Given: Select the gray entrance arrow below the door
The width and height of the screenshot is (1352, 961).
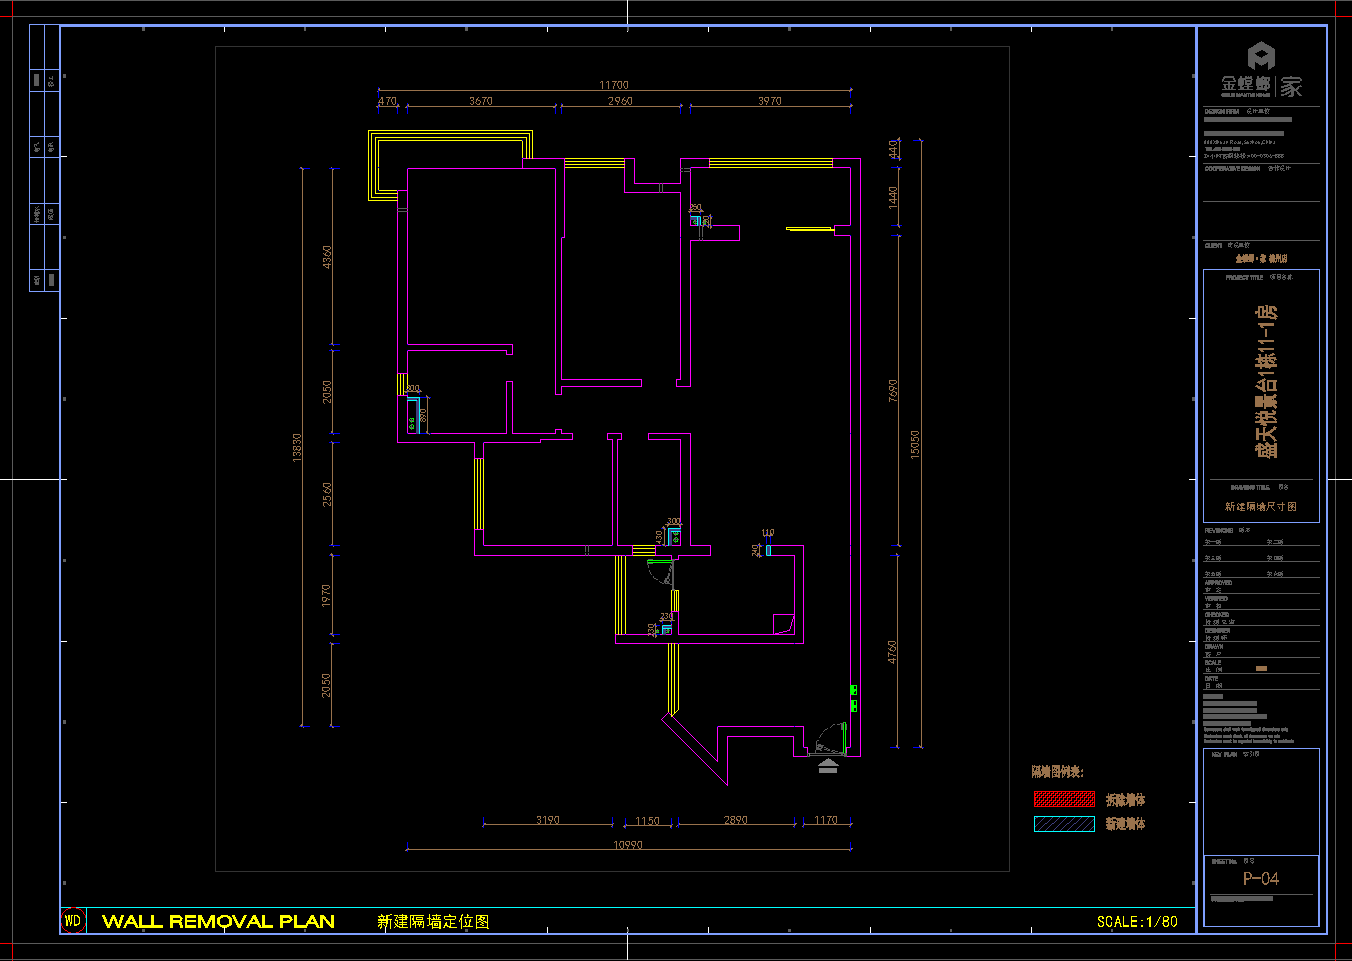Looking at the screenshot, I should tap(828, 766).
